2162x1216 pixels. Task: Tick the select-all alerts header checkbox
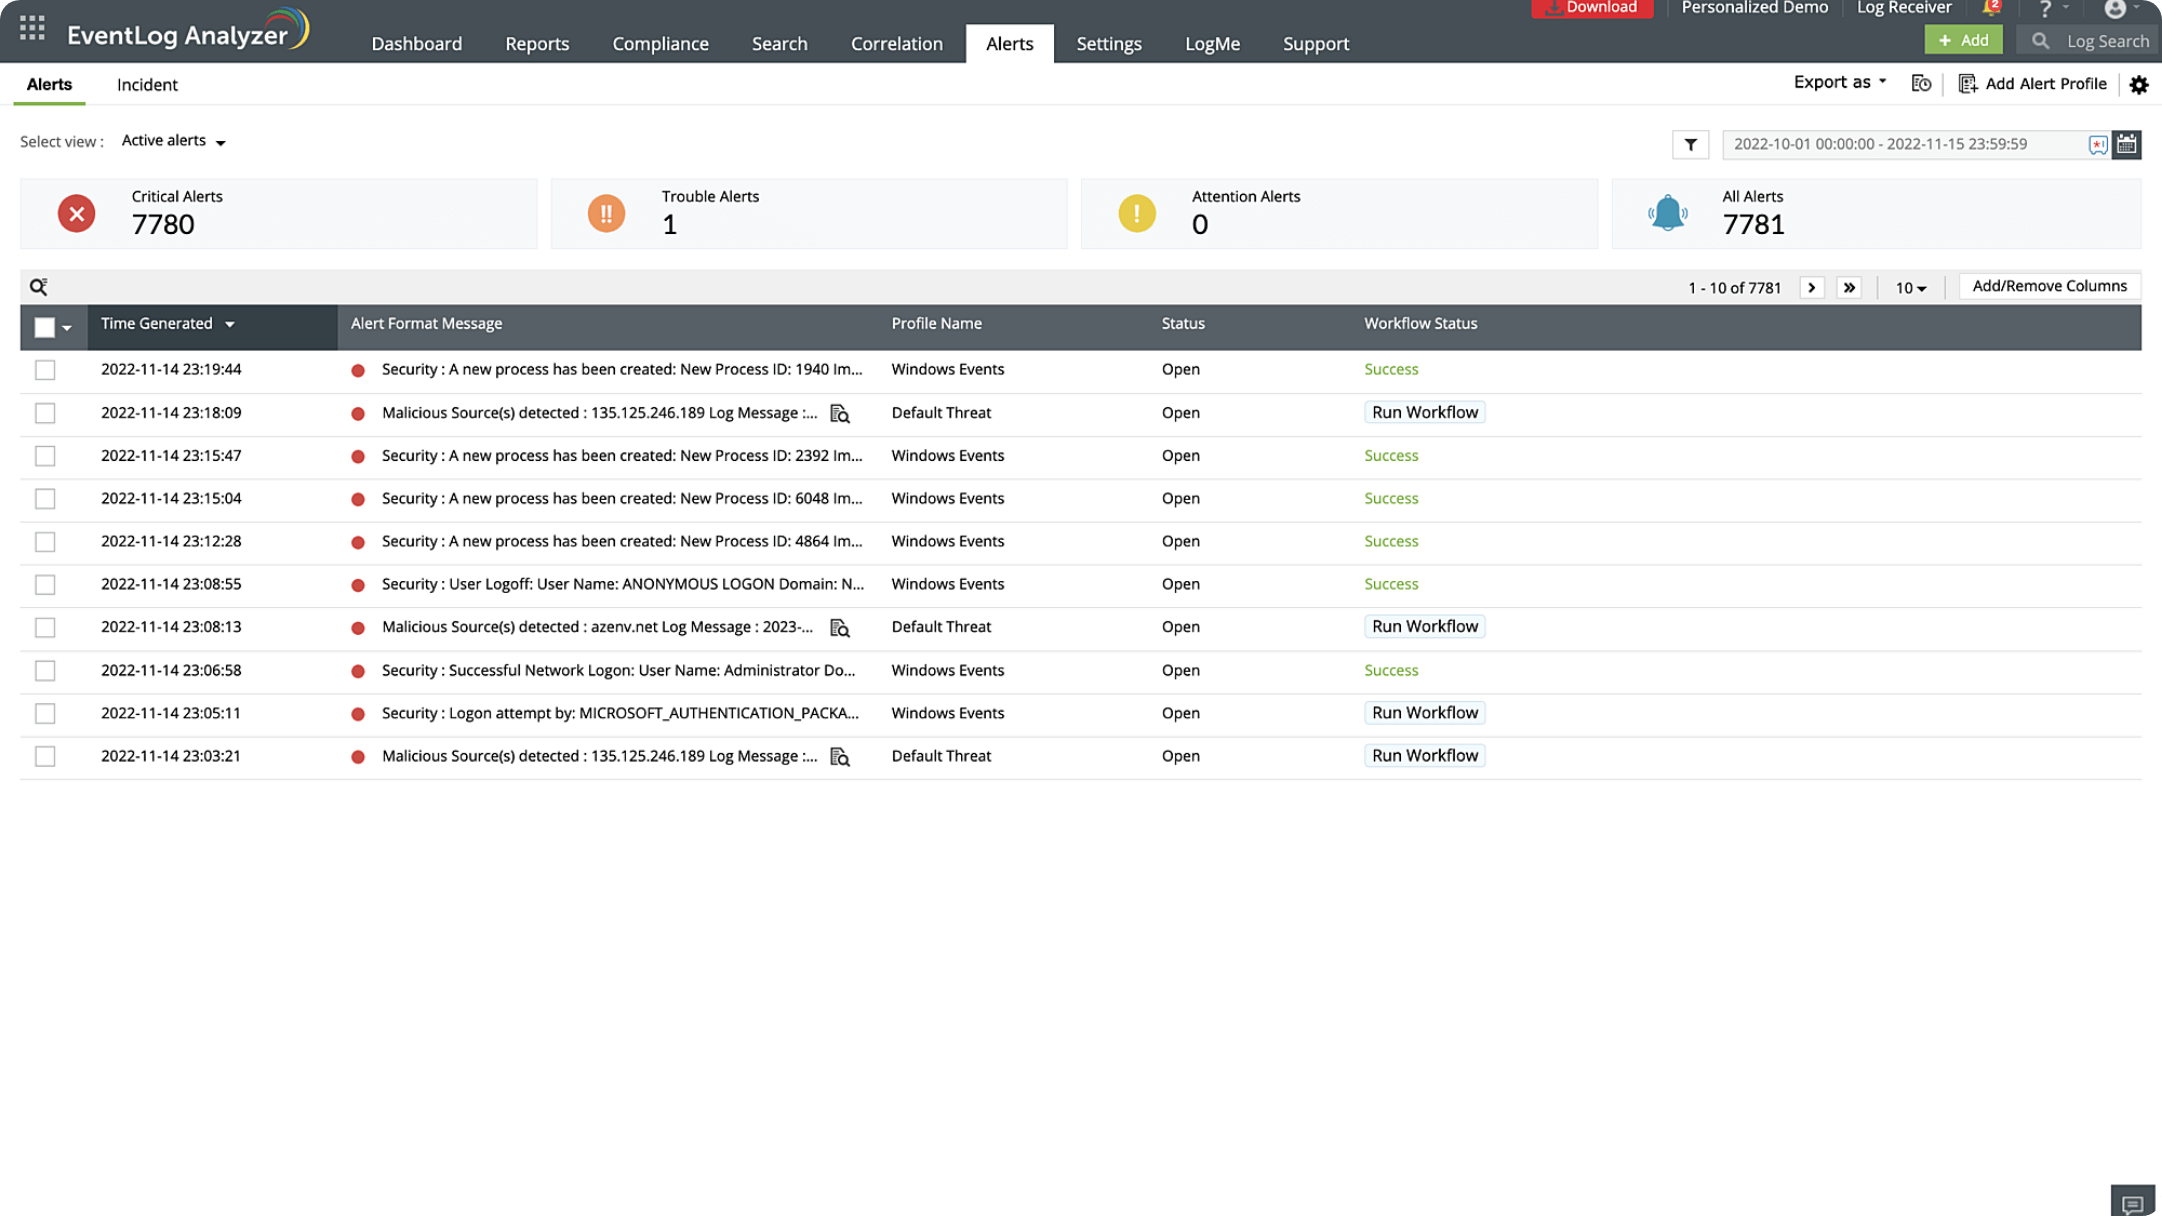coord(44,327)
